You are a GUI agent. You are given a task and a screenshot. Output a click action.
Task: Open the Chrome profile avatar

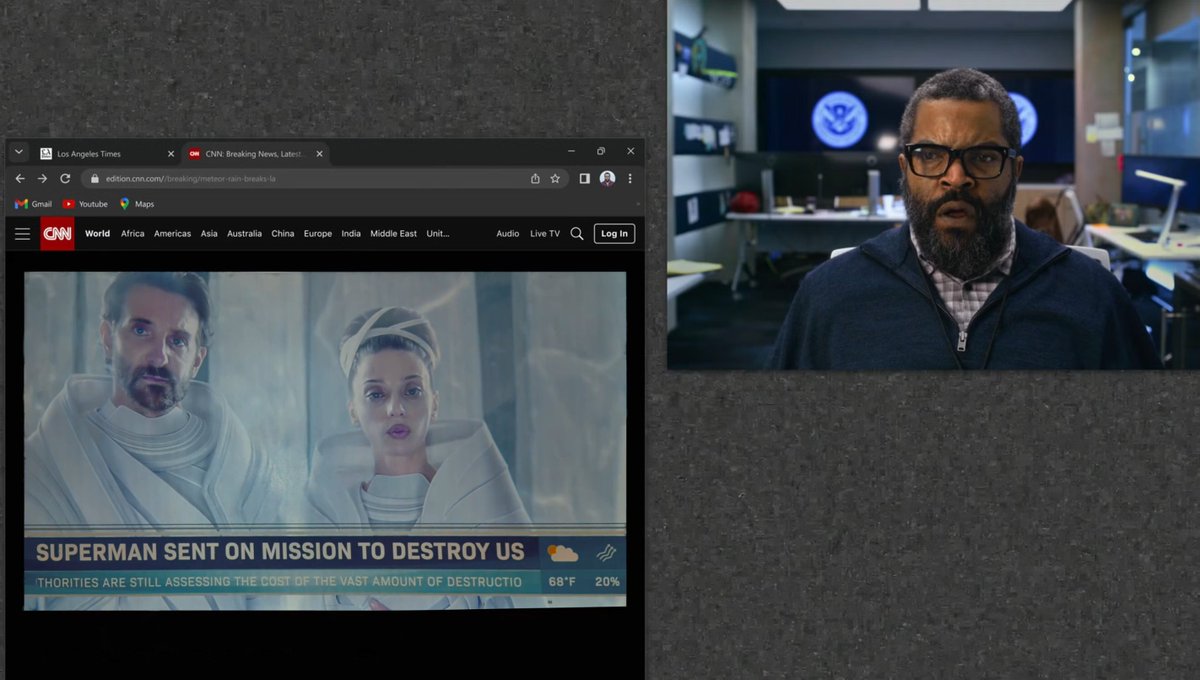point(607,178)
